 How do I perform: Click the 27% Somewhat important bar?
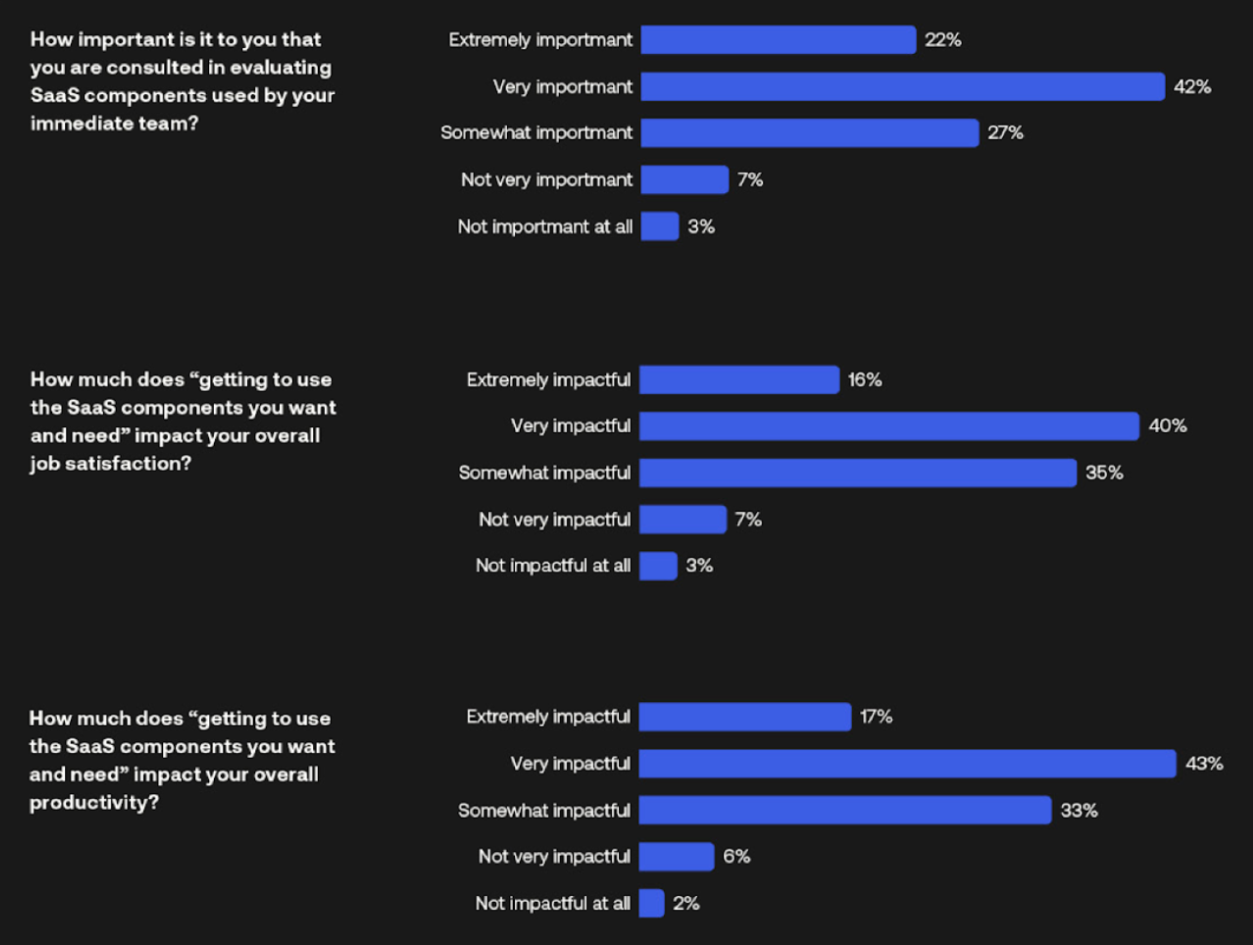[809, 133]
